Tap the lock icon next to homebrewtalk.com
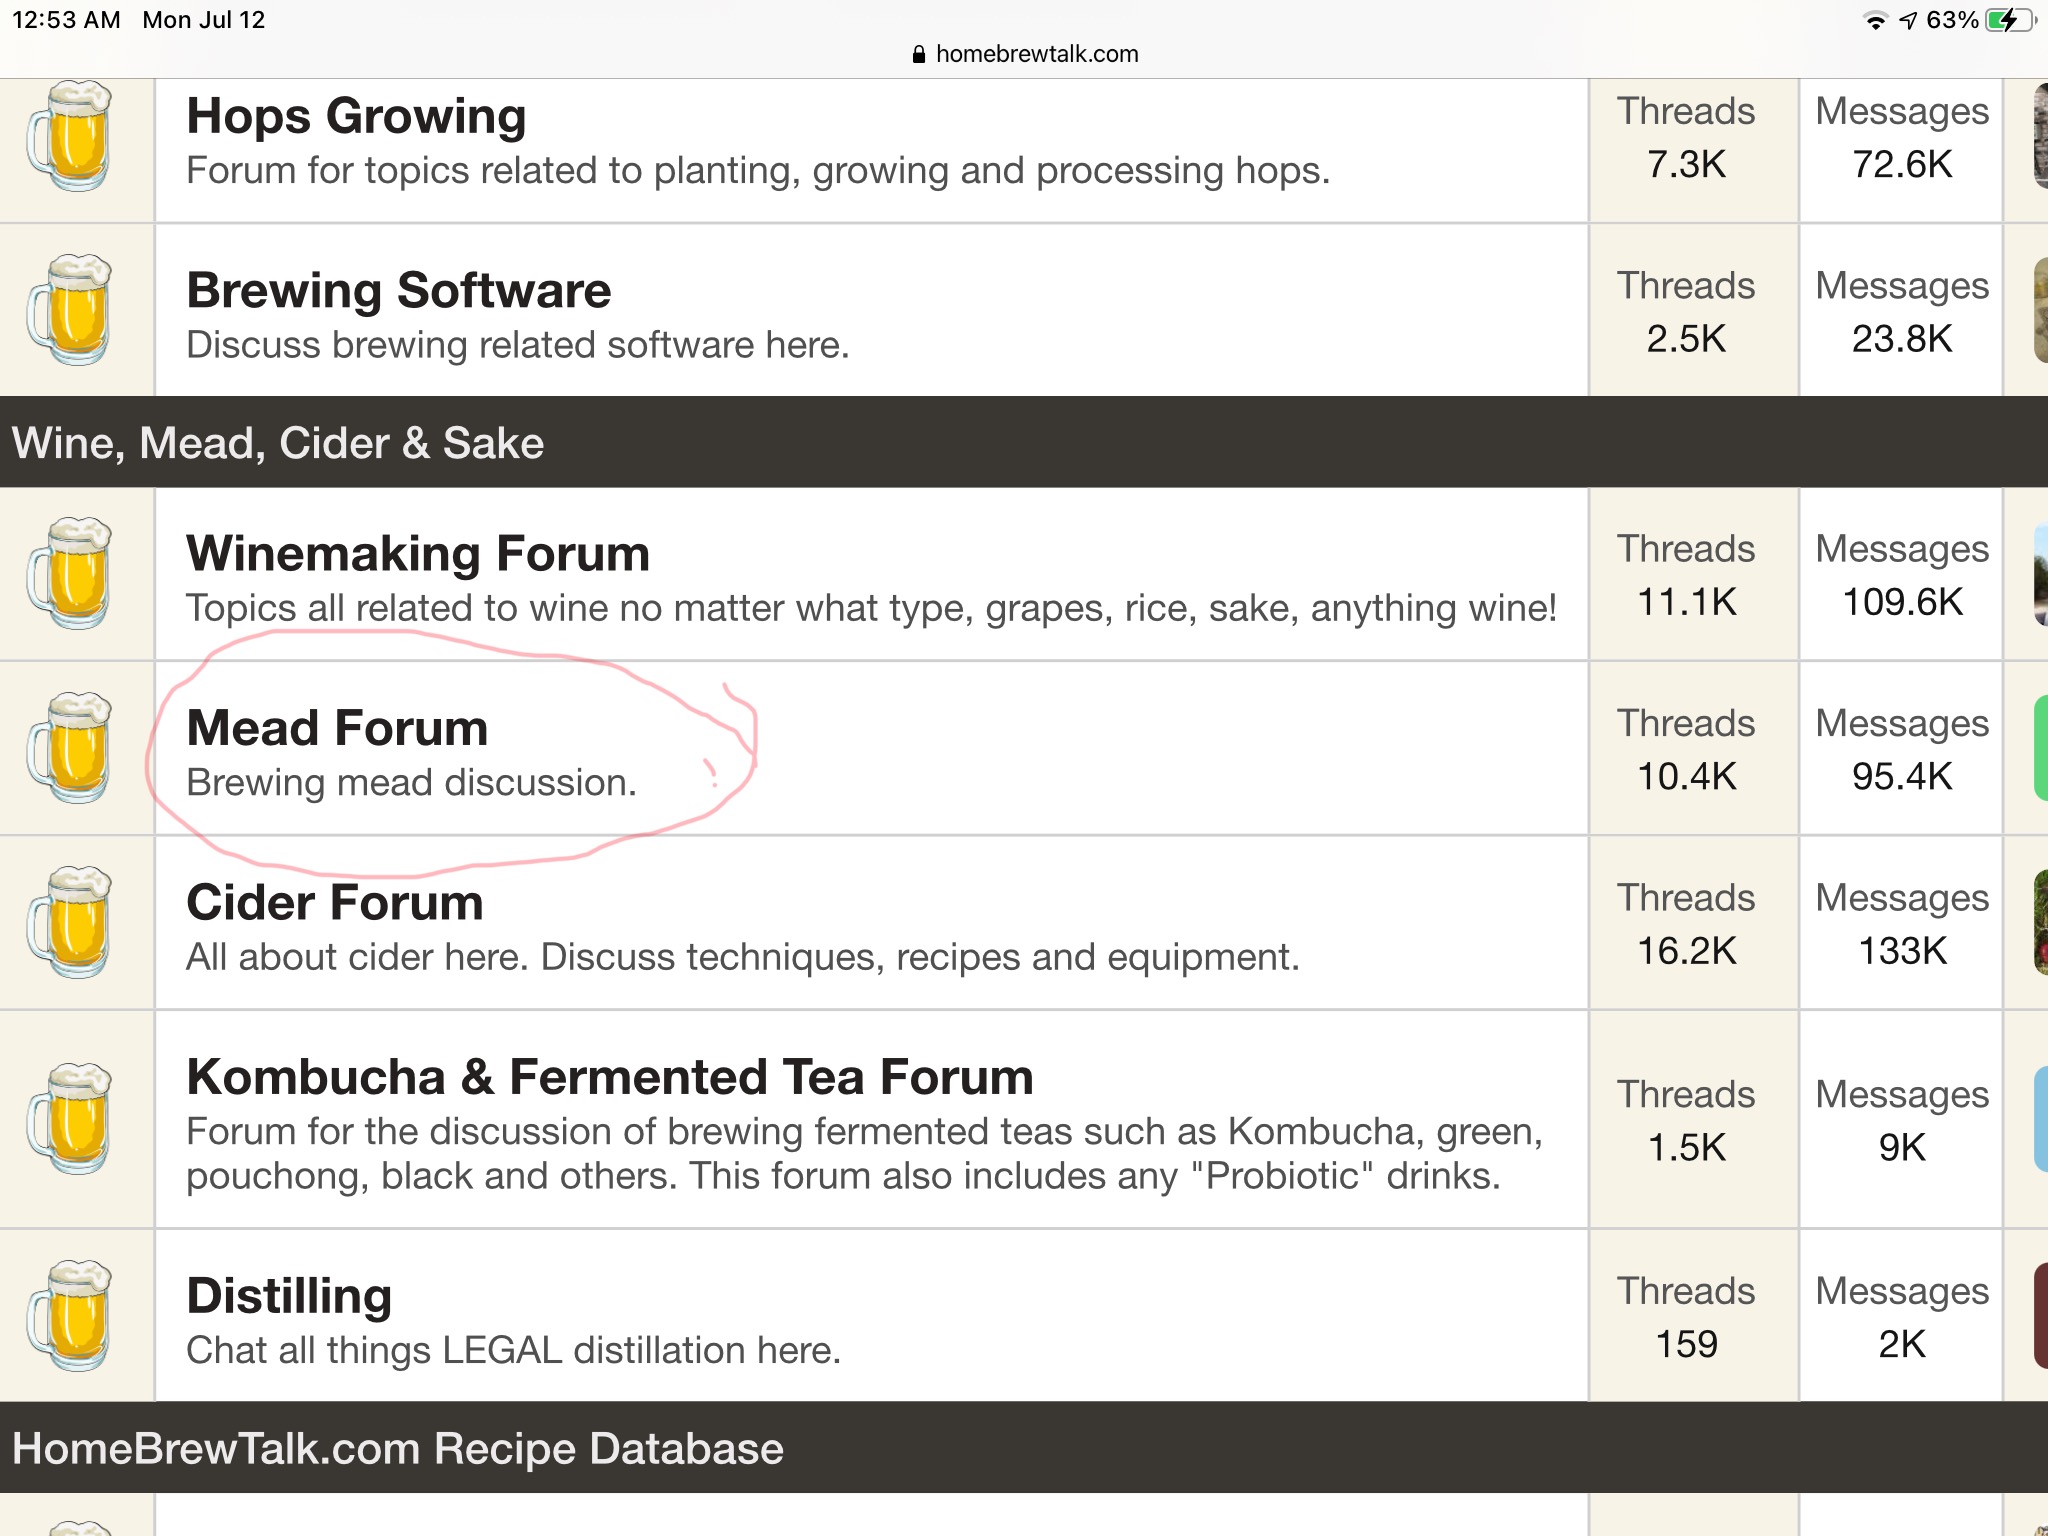 point(919,54)
